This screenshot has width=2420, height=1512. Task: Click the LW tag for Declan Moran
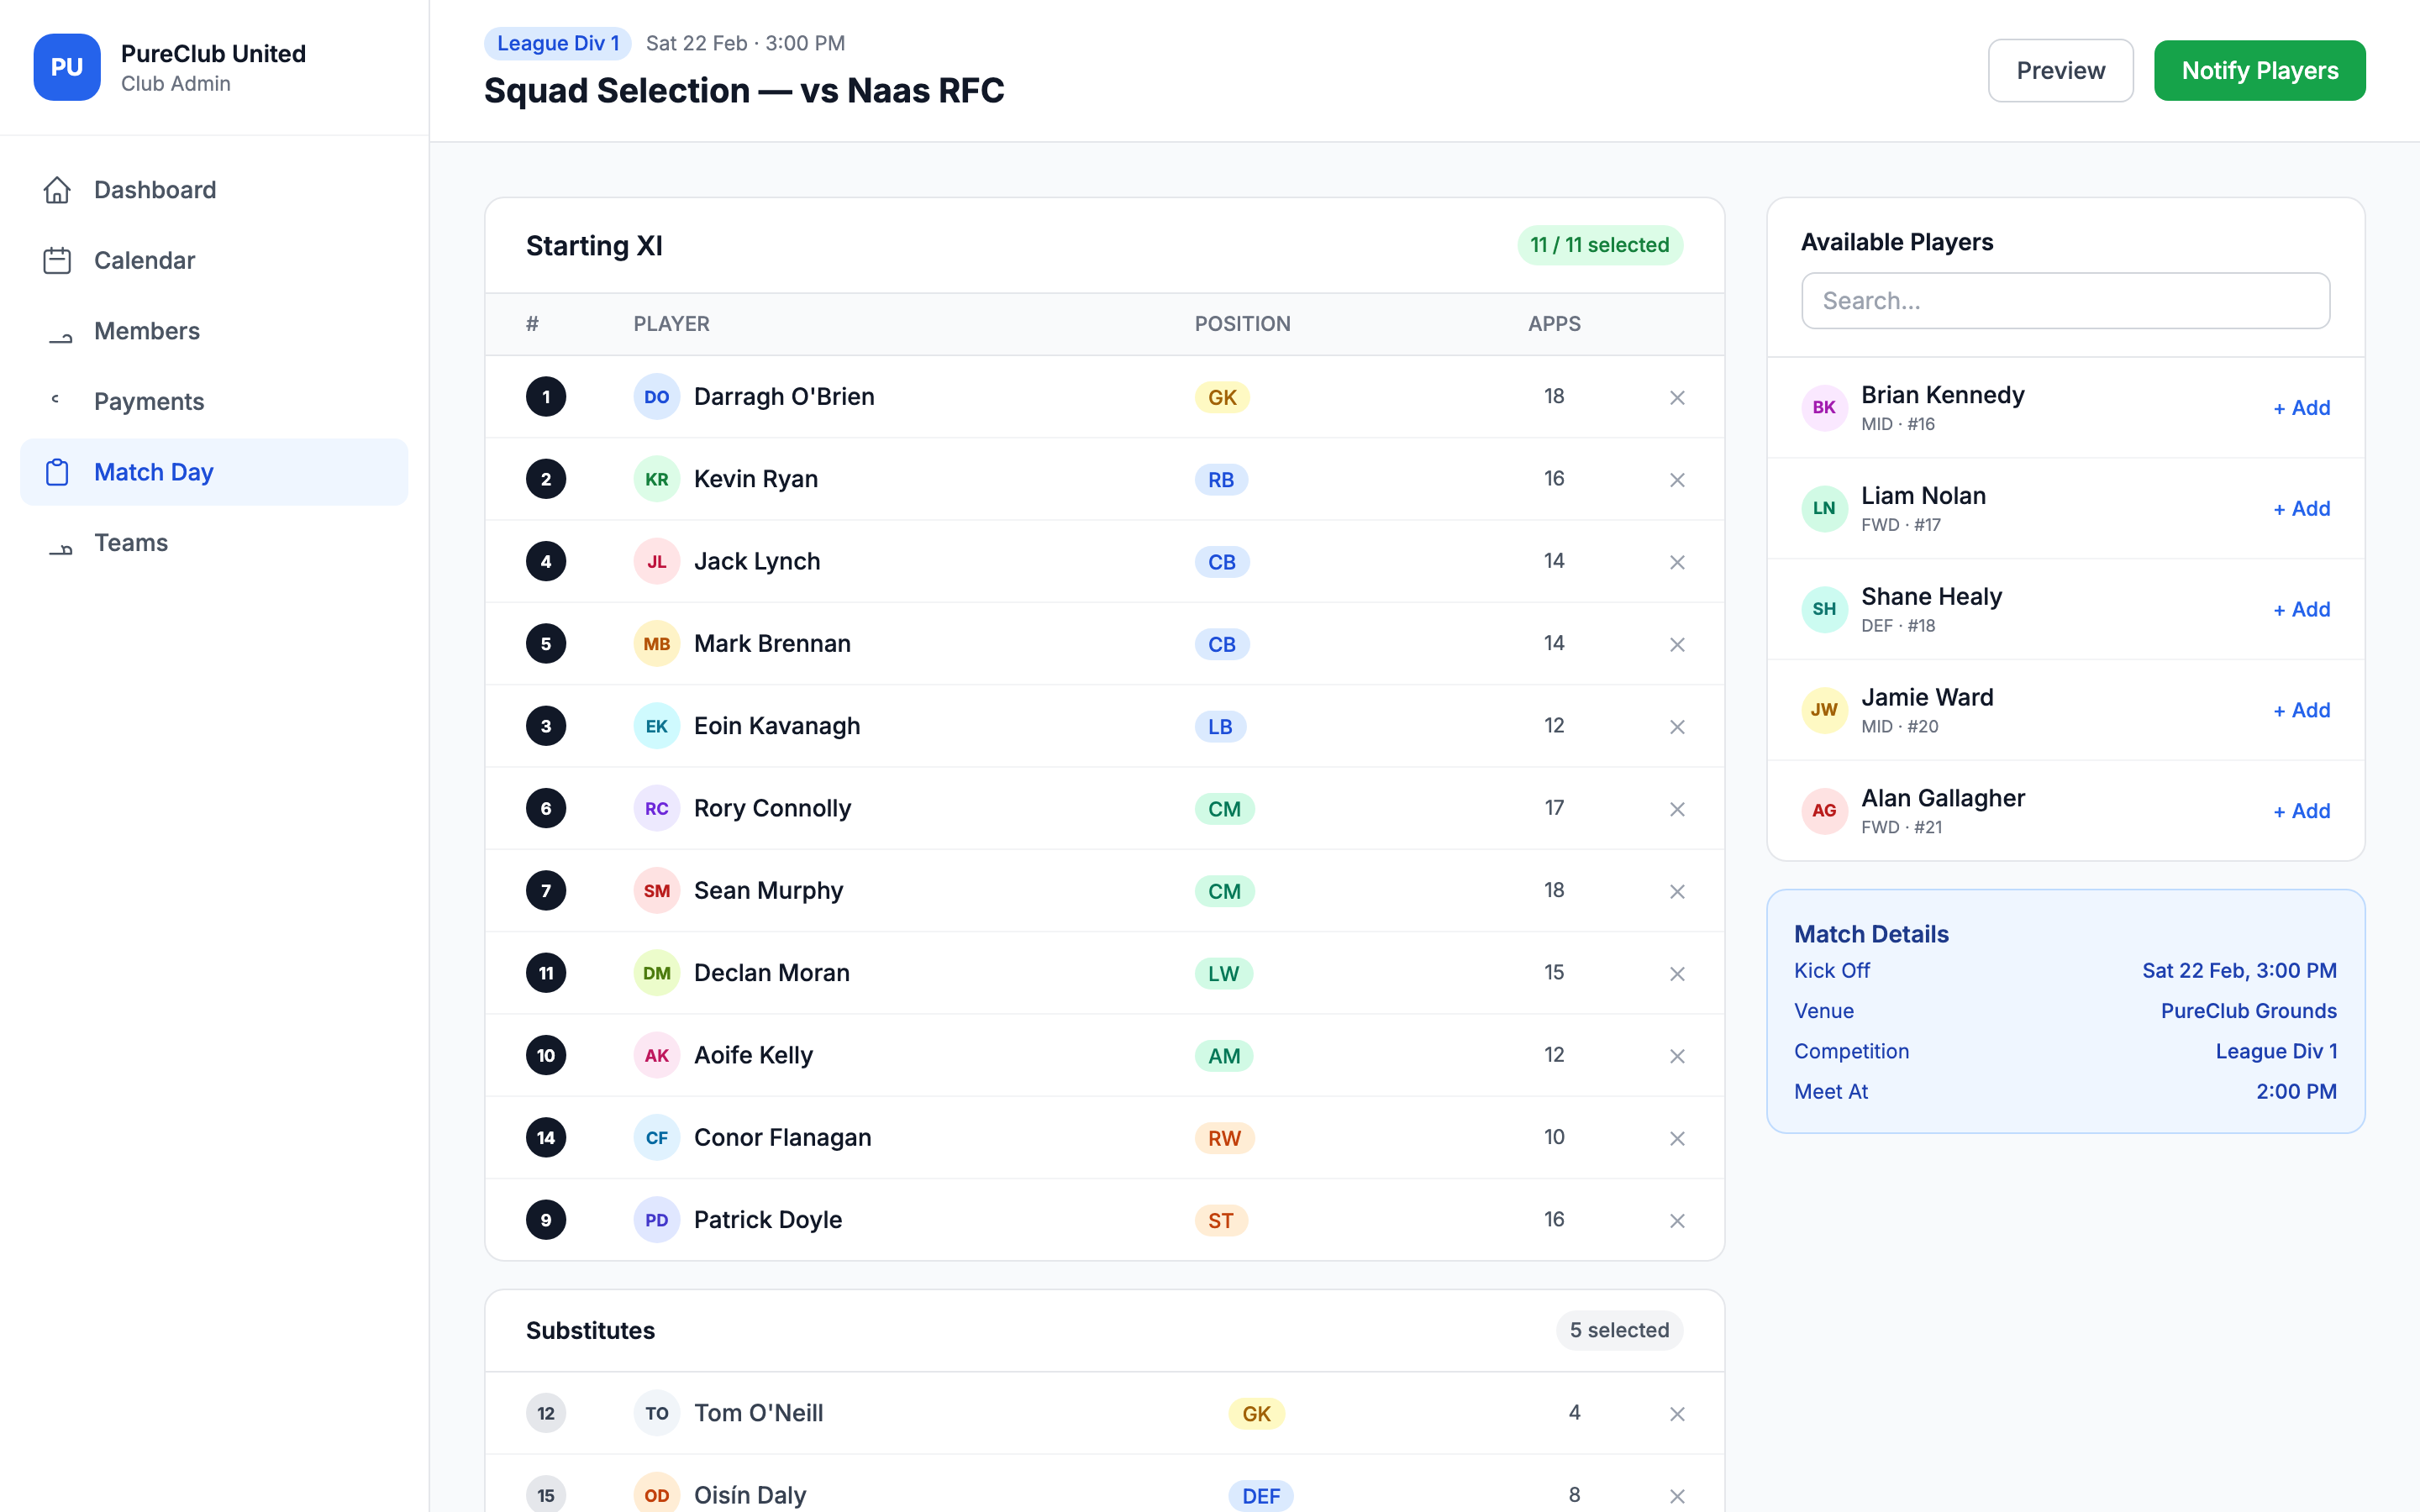(1224, 973)
